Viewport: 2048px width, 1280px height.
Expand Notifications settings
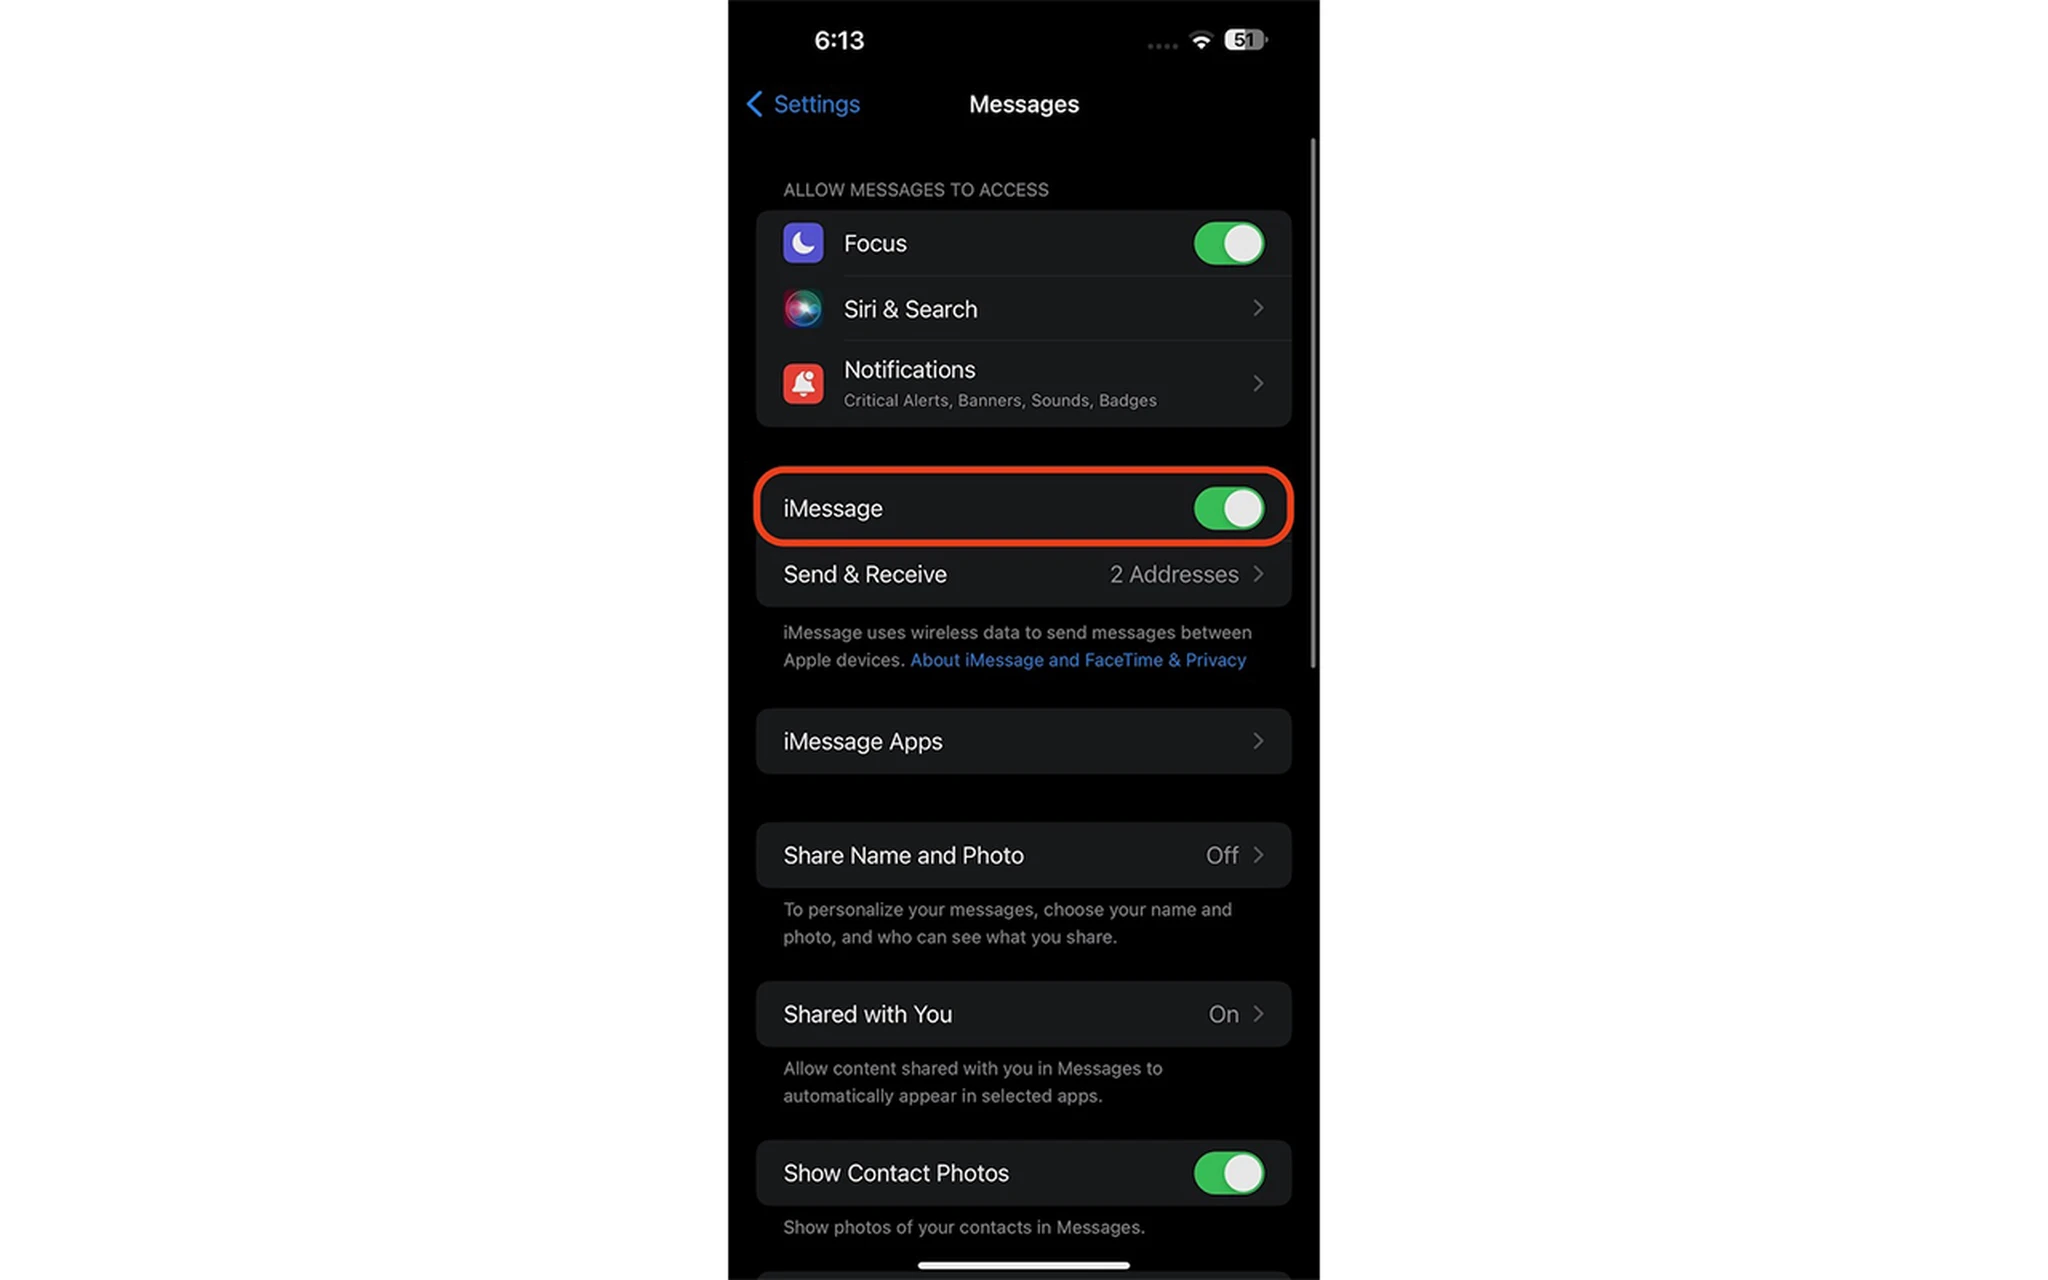1023,382
